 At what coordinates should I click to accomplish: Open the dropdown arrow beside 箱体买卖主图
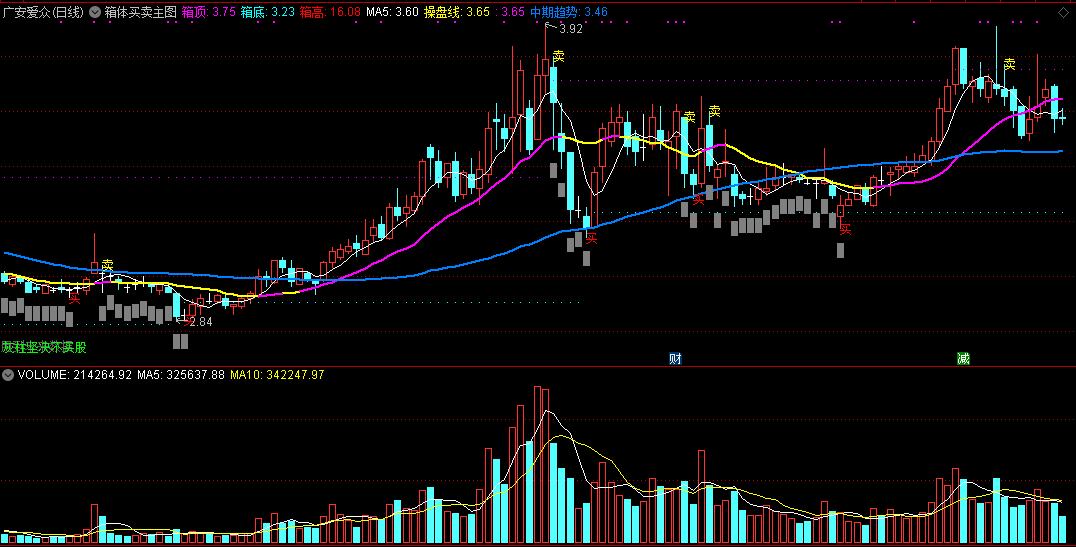[x=95, y=12]
